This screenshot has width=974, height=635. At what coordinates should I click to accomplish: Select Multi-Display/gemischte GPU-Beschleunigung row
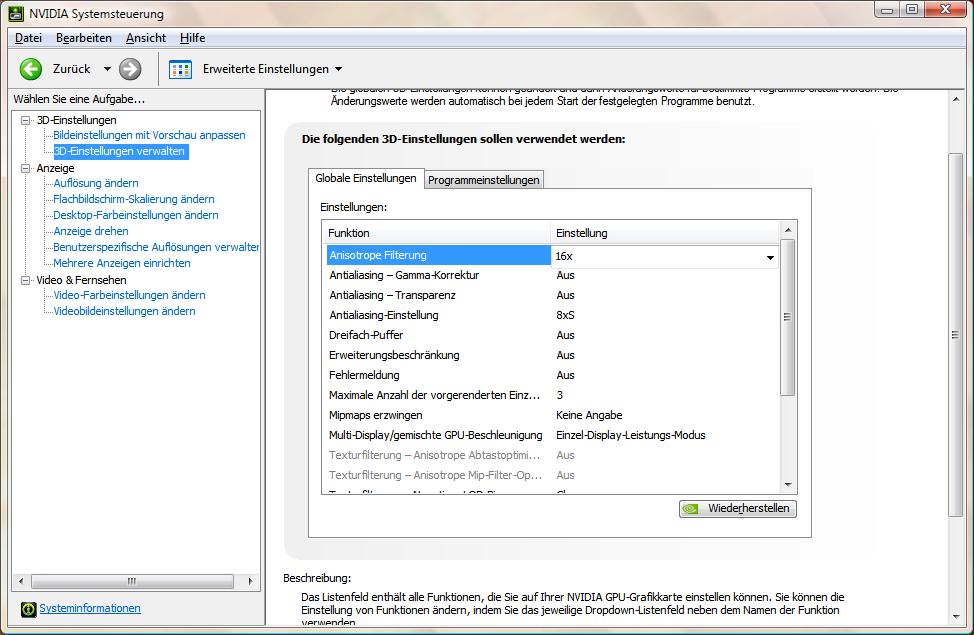point(552,435)
